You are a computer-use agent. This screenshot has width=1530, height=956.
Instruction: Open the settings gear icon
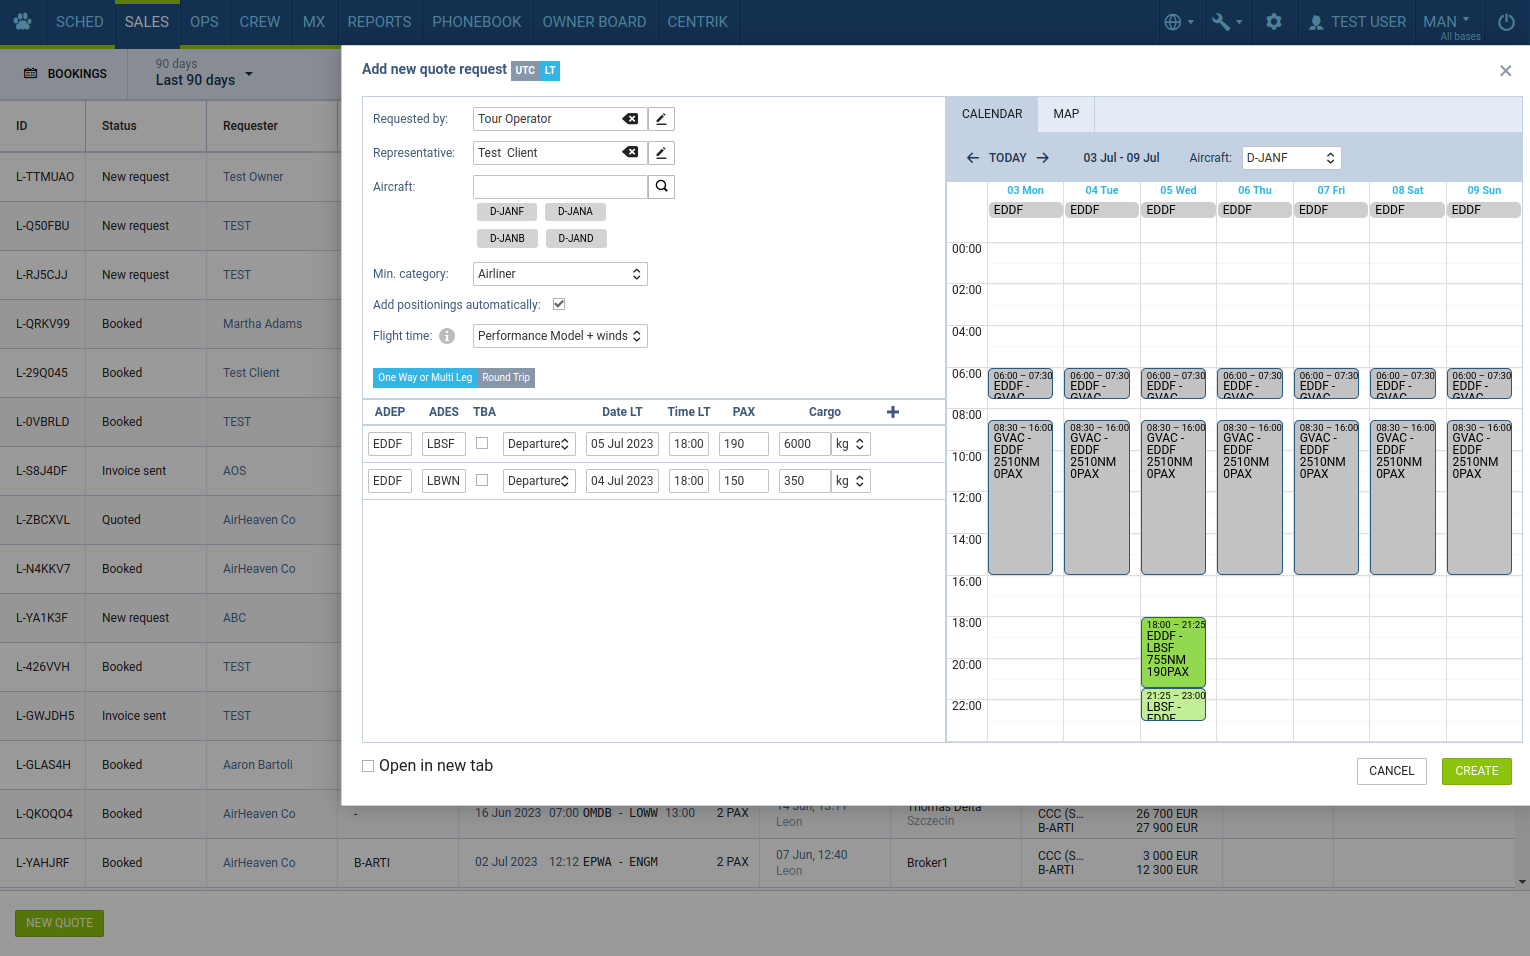pos(1274,22)
